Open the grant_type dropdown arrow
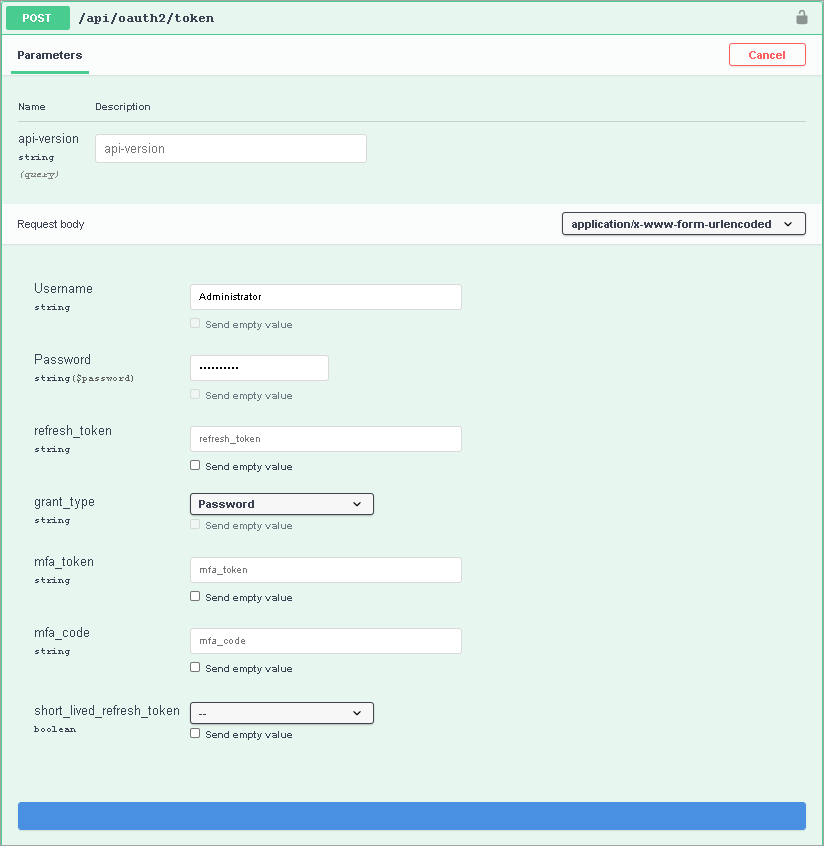The image size is (824, 846). pyautogui.click(x=357, y=504)
